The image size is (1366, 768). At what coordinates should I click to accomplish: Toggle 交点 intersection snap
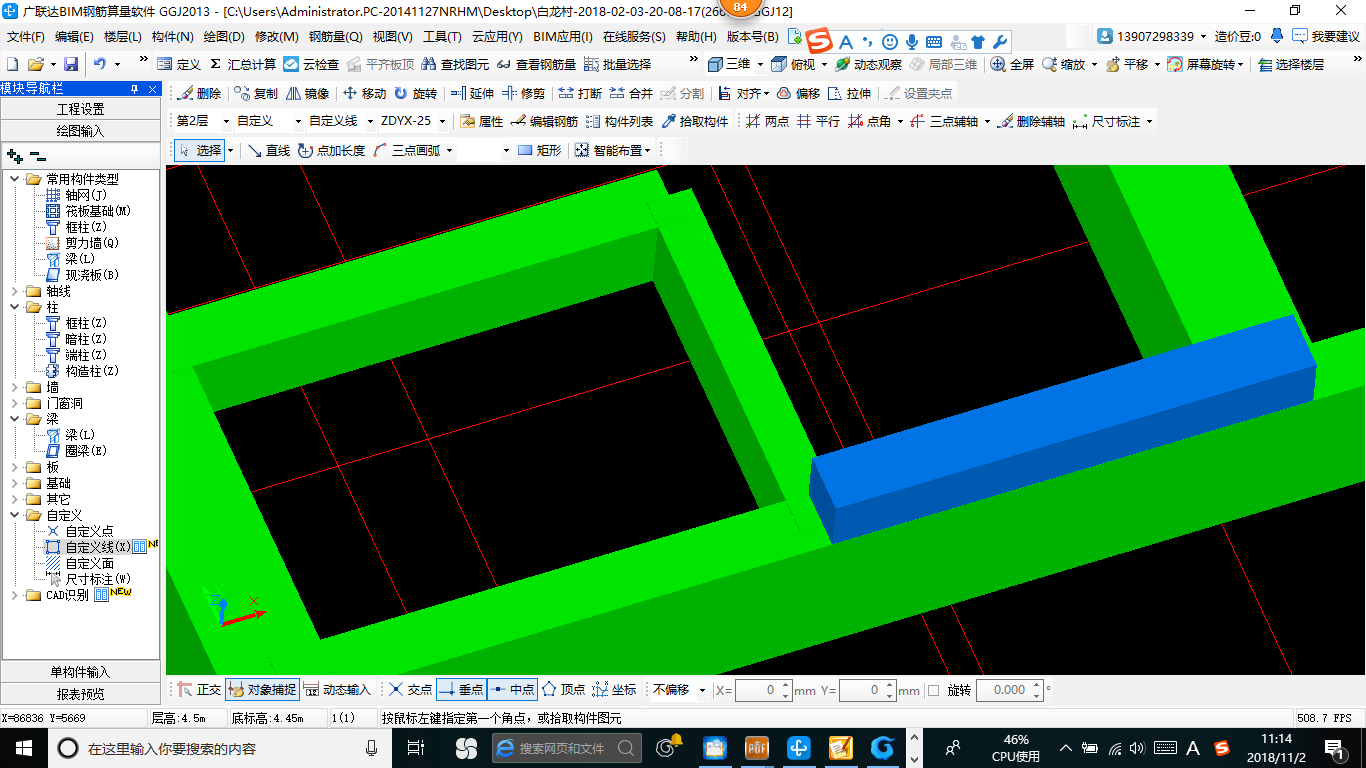(410, 690)
